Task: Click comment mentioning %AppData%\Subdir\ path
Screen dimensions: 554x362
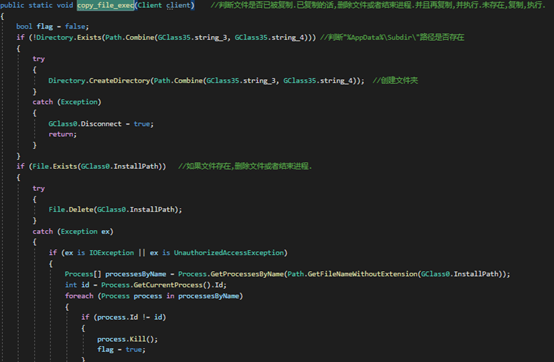Action: [392, 37]
